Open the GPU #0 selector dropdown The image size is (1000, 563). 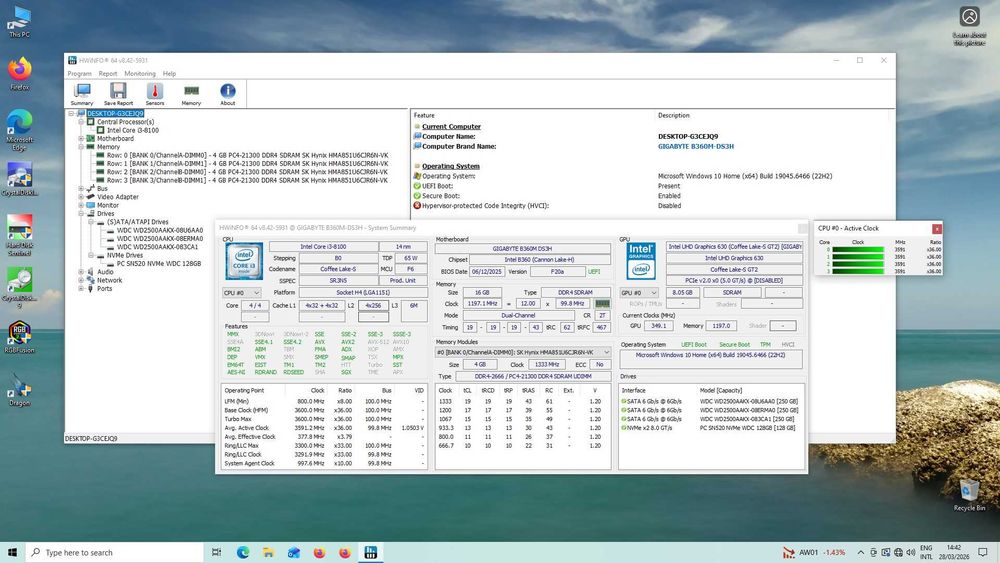click(x=639, y=293)
